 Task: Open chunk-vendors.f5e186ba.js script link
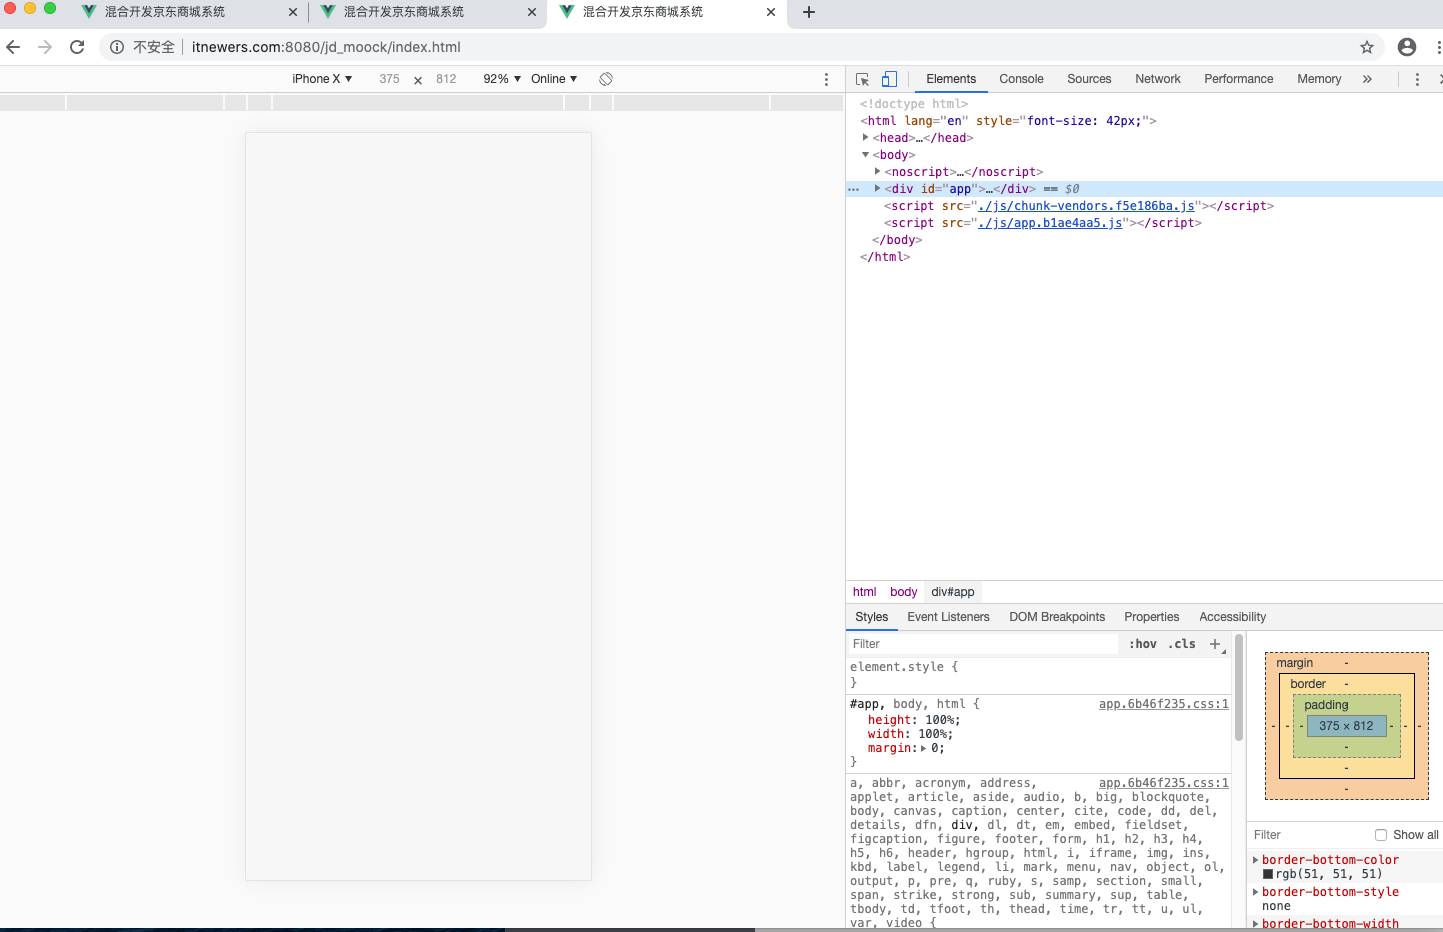pyautogui.click(x=1087, y=206)
